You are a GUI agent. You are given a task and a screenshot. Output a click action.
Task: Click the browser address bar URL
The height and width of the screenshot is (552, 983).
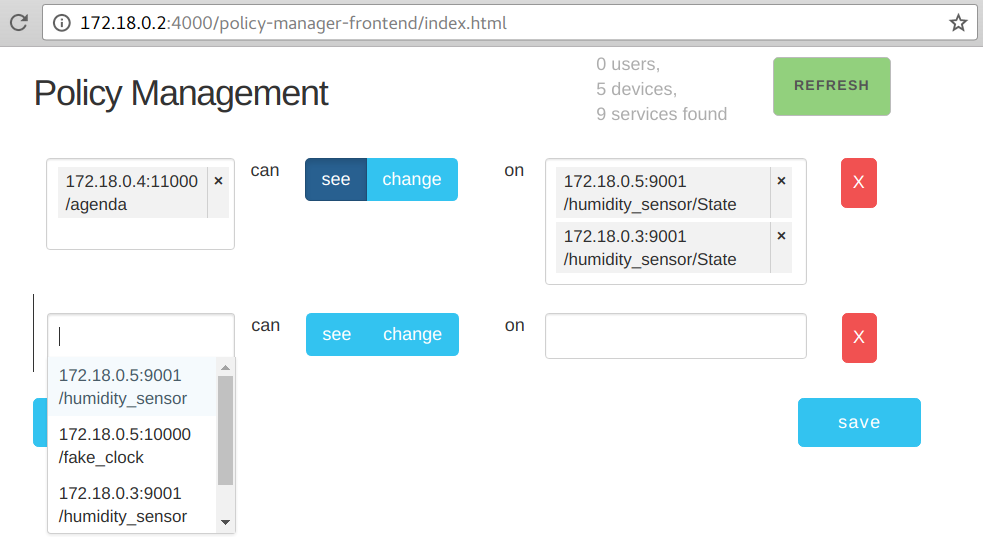coord(300,23)
